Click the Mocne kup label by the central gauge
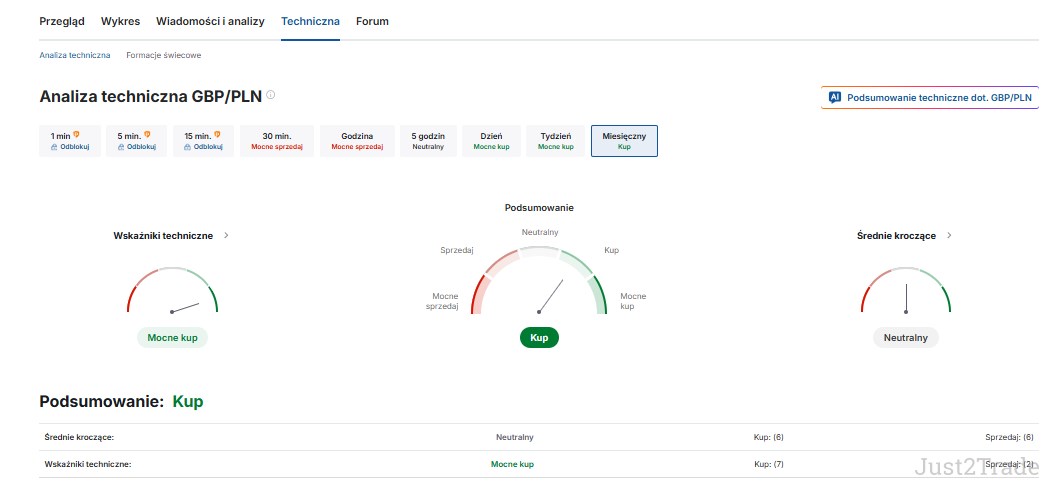This screenshot has height=495, width=1059. [633, 301]
